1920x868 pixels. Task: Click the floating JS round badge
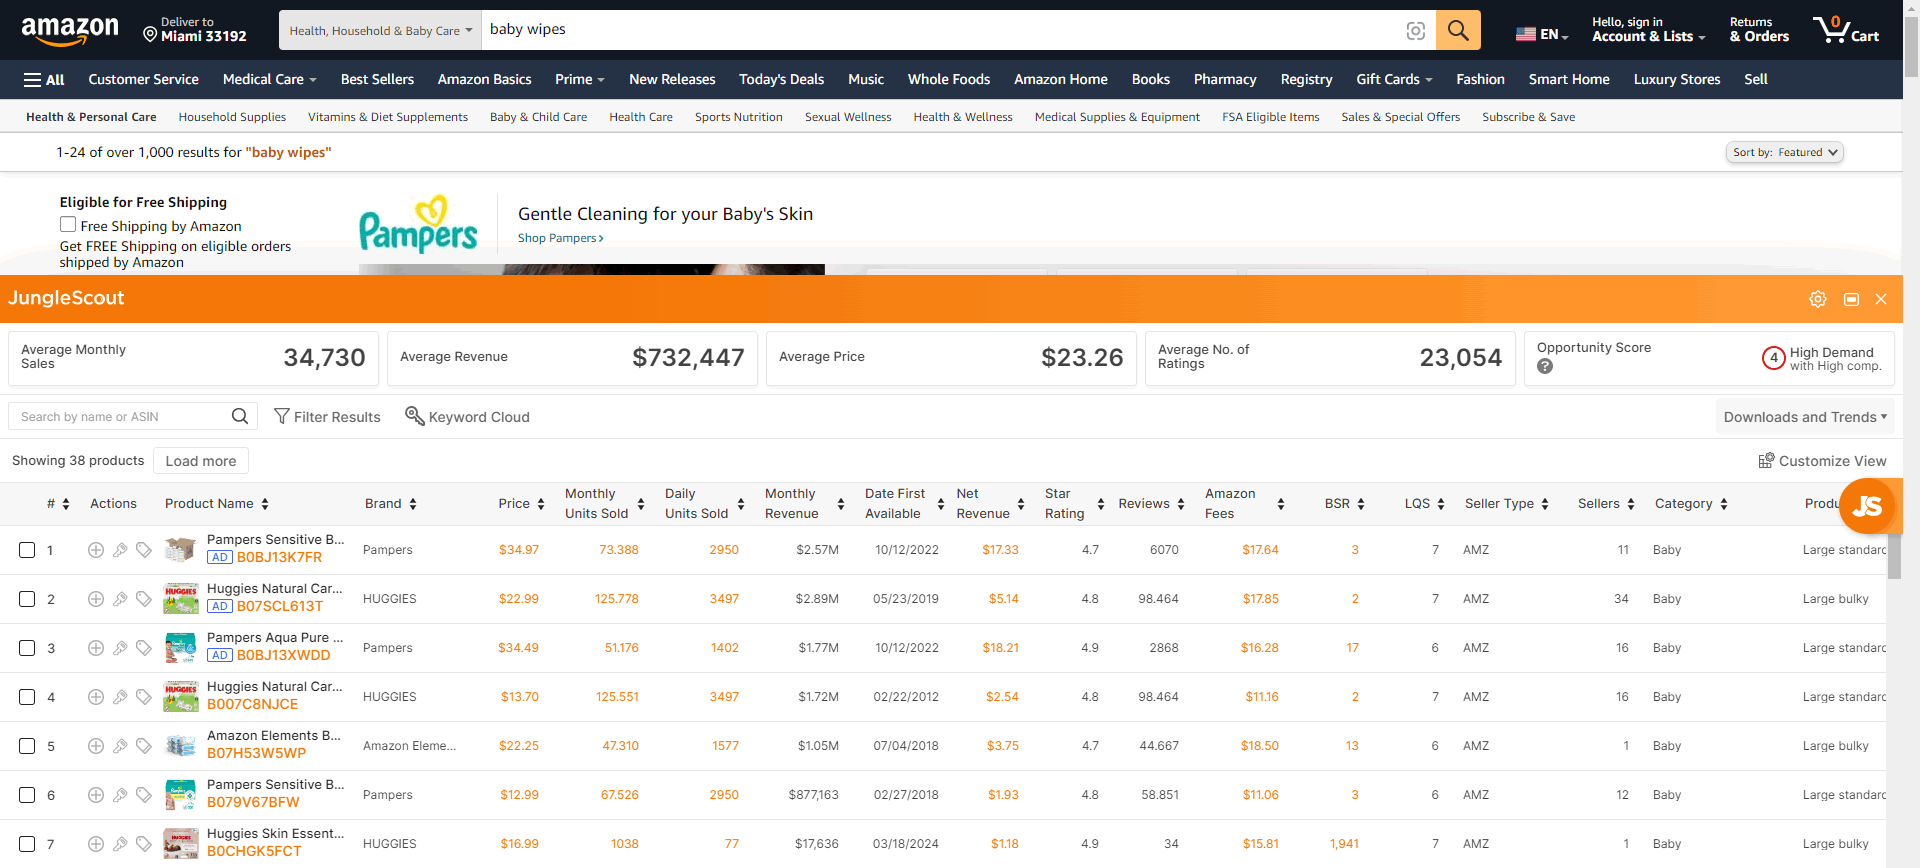click(1867, 507)
